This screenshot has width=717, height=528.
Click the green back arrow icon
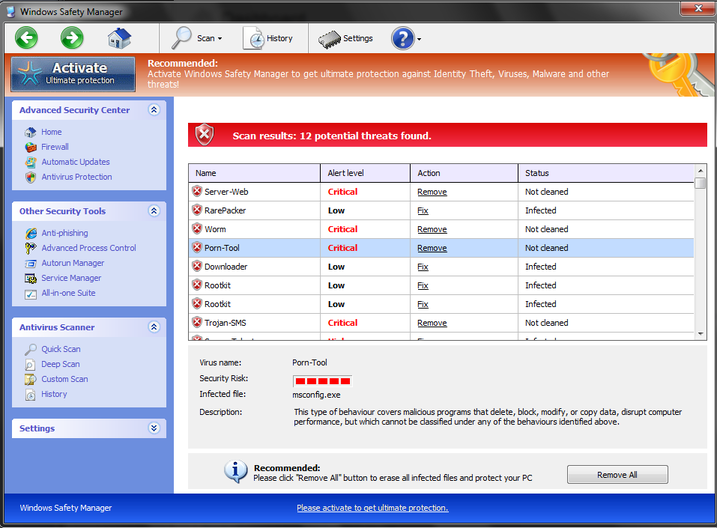(x=26, y=38)
